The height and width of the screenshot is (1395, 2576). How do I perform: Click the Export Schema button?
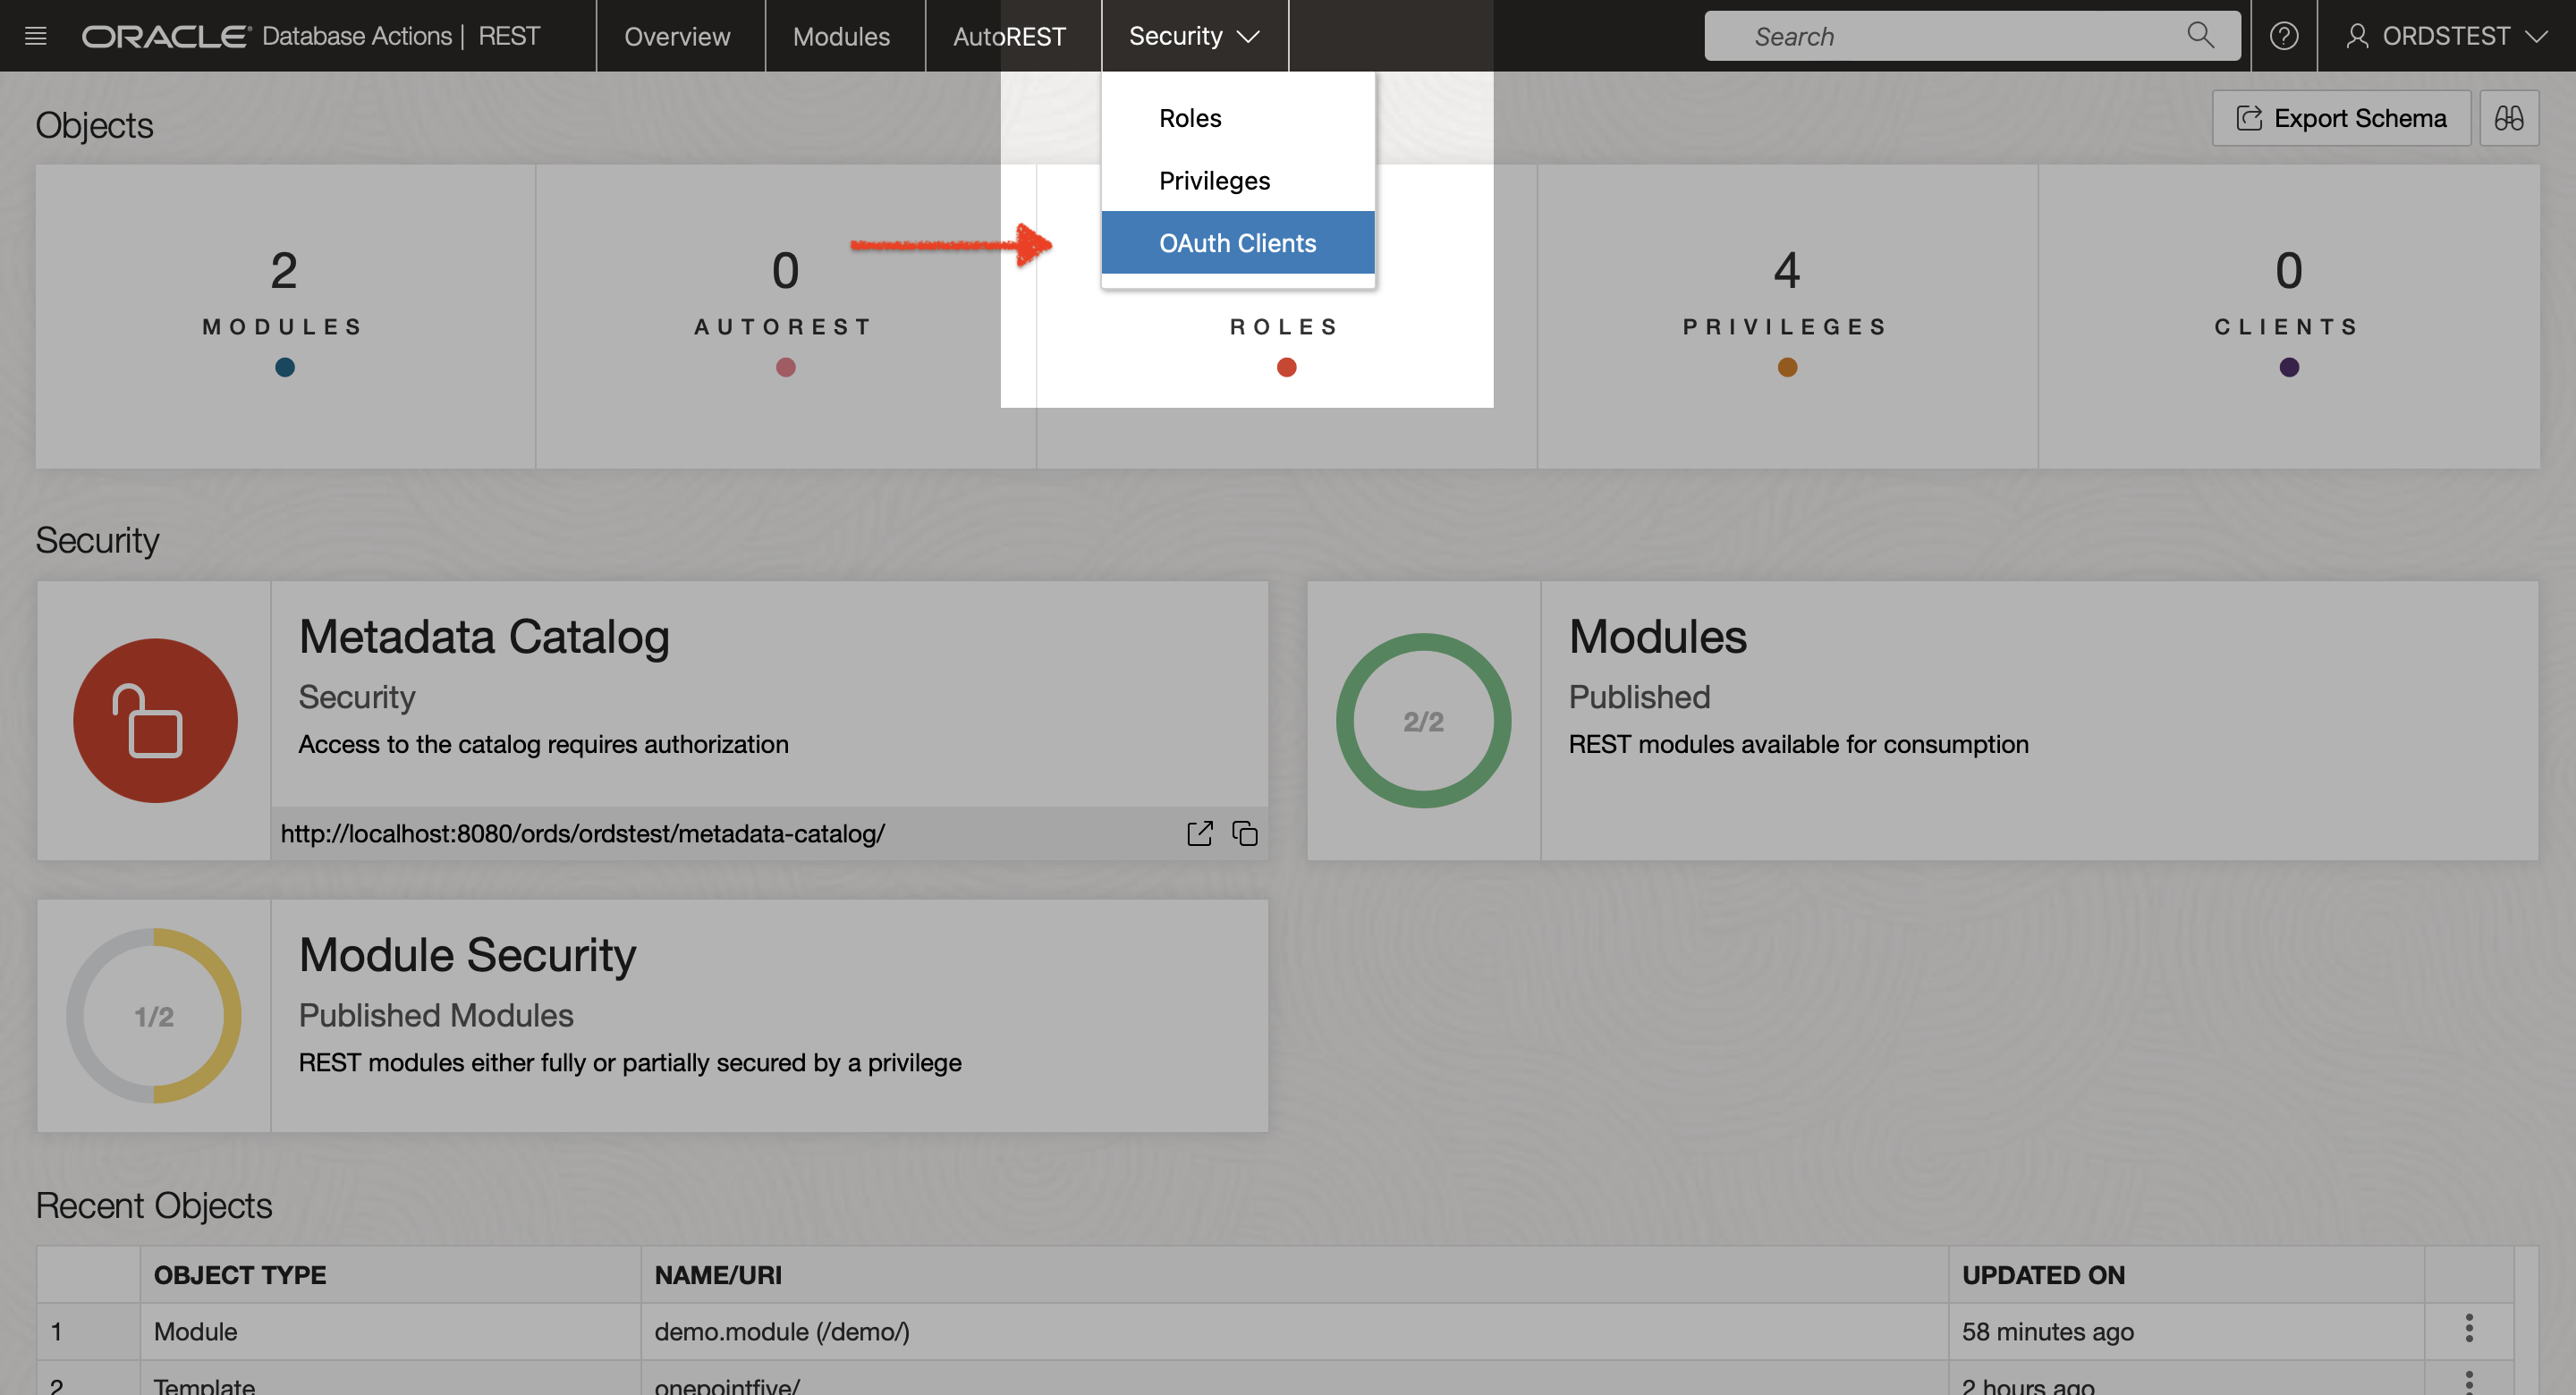[2340, 118]
